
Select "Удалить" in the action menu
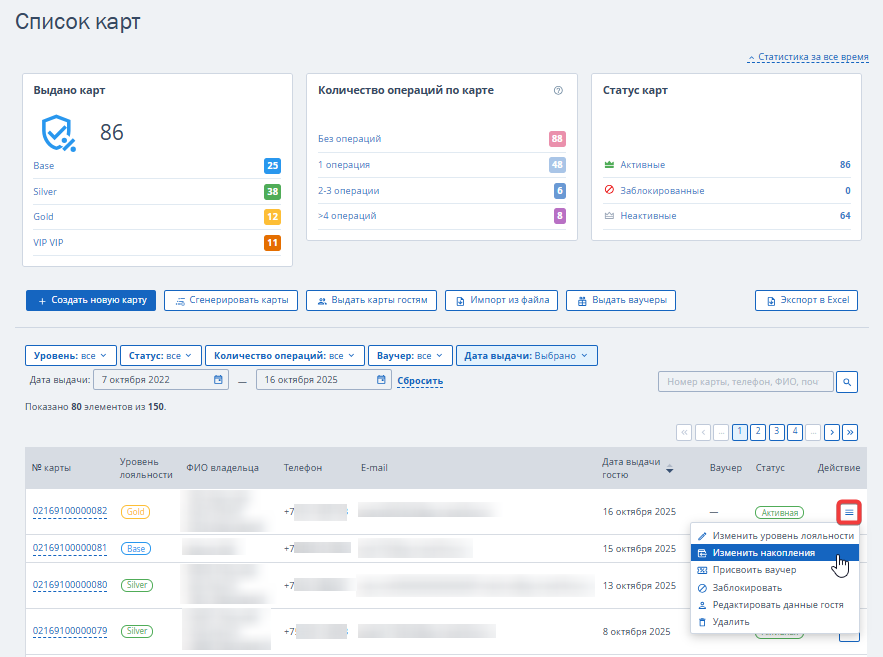pos(730,622)
